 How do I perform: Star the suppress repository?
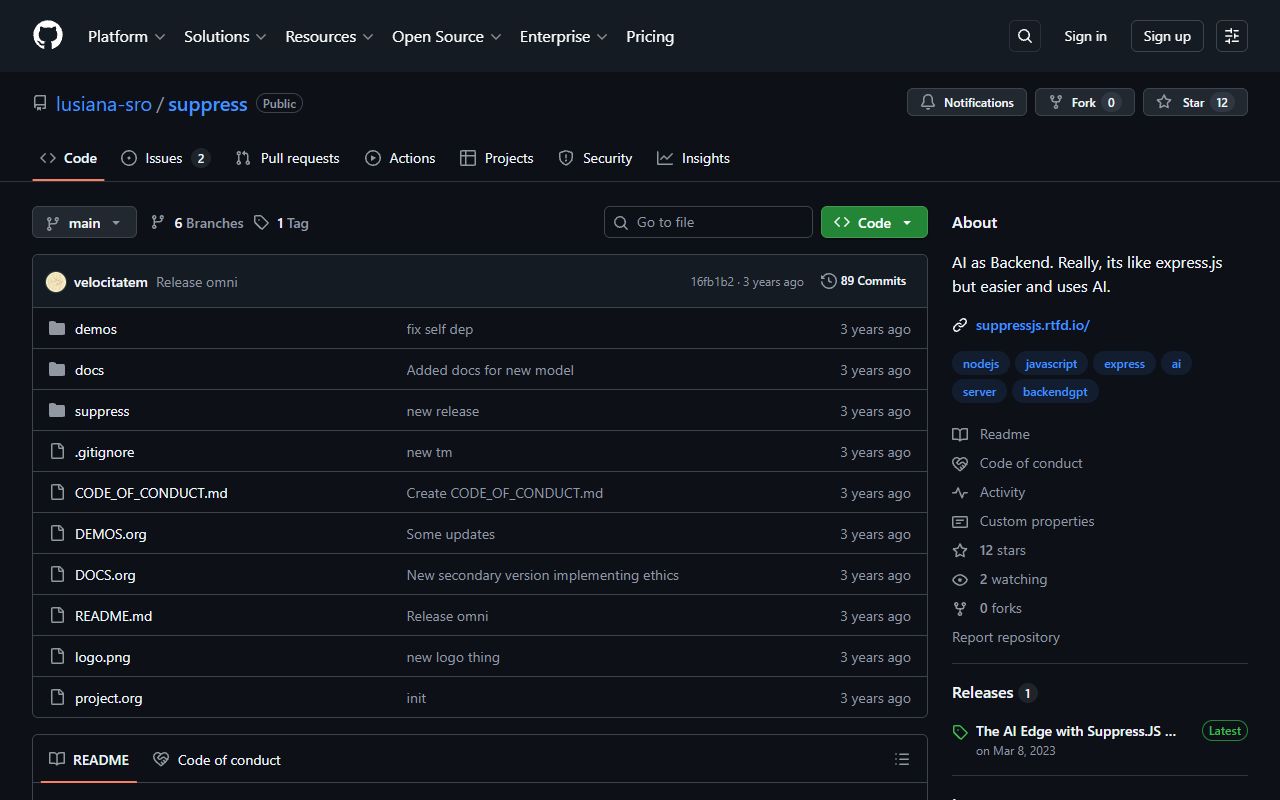pyautogui.click(x=1193, y=102)
